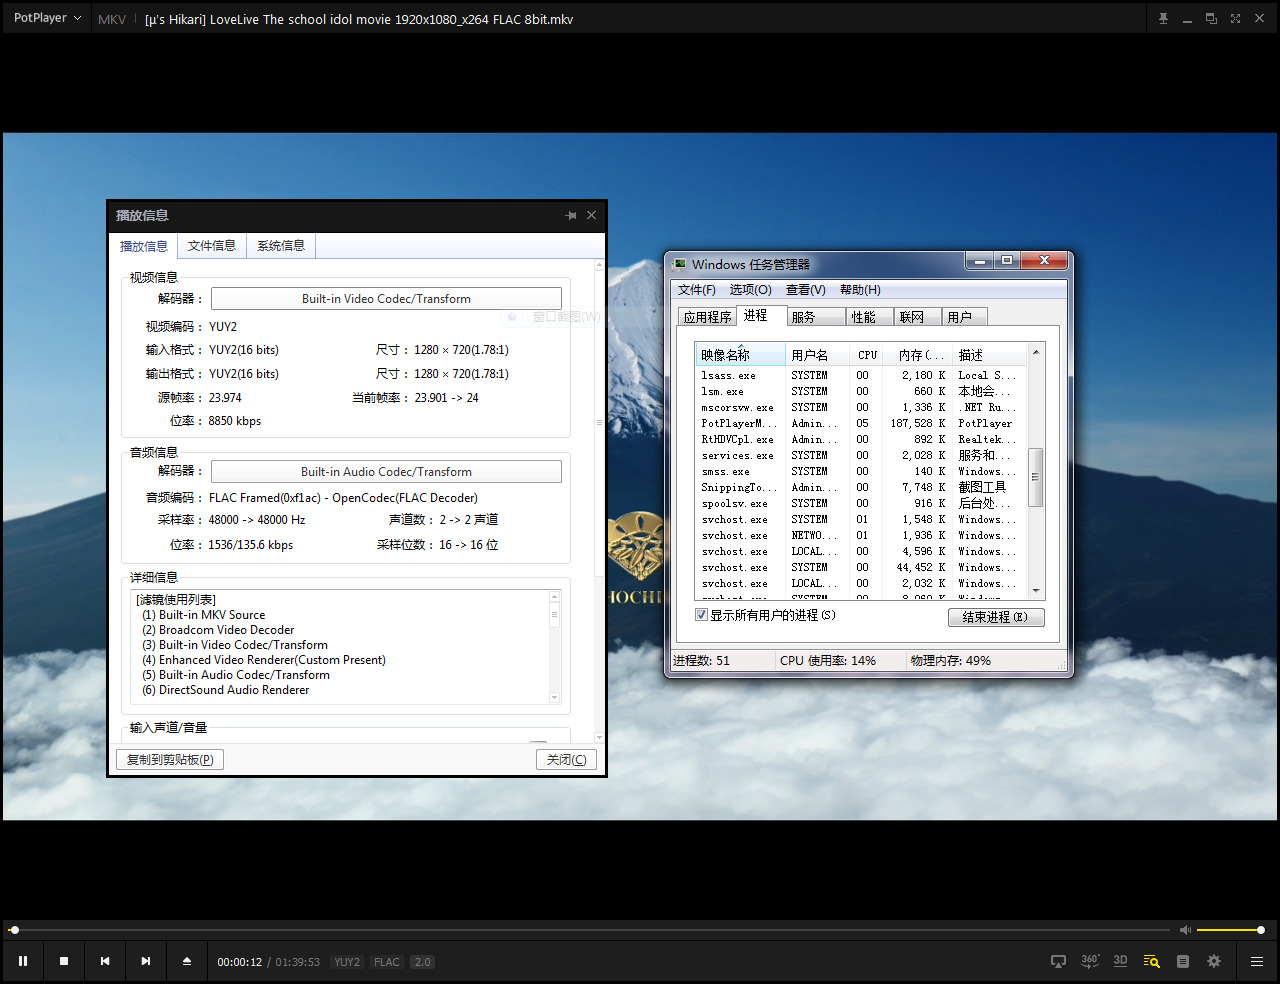Close the playback info dialog with X
Viewport: 1280px width, 984px height.
click(591, 215)
